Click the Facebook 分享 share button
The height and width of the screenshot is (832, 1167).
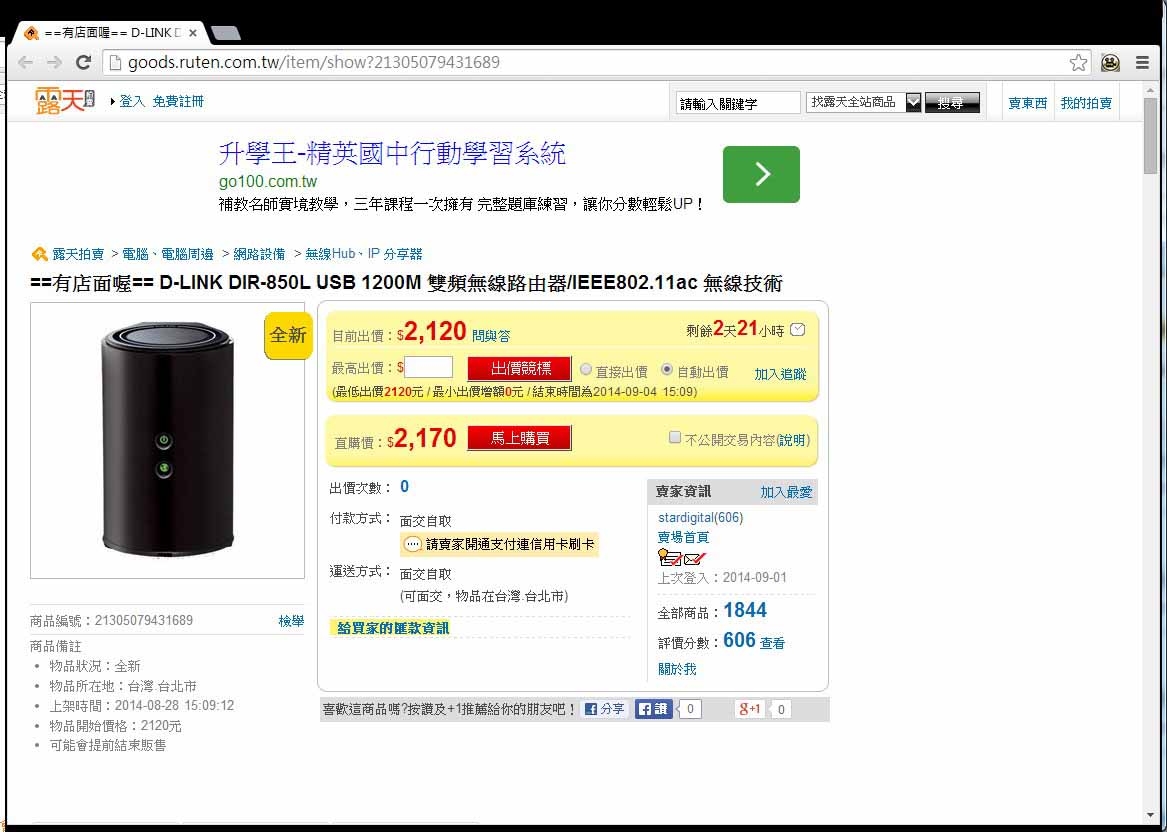point(605,709)
